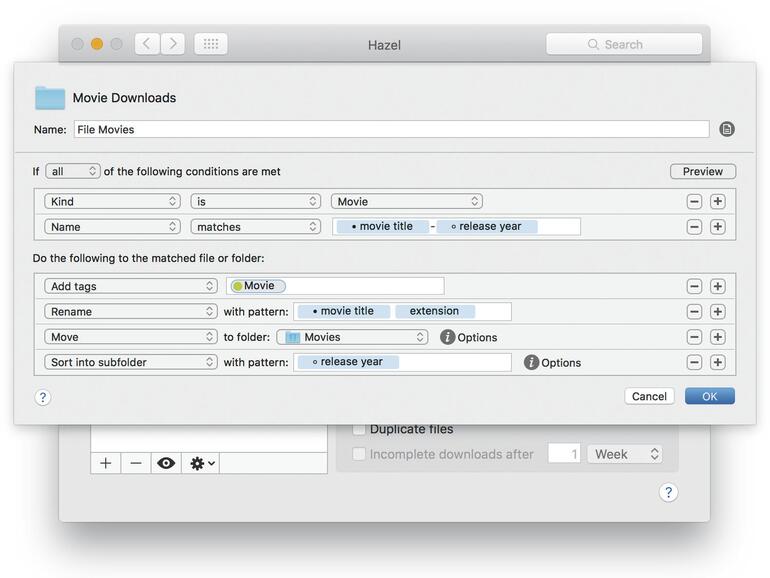Select release year token in Name pattern
770x578 pixels.
[487, 226]
